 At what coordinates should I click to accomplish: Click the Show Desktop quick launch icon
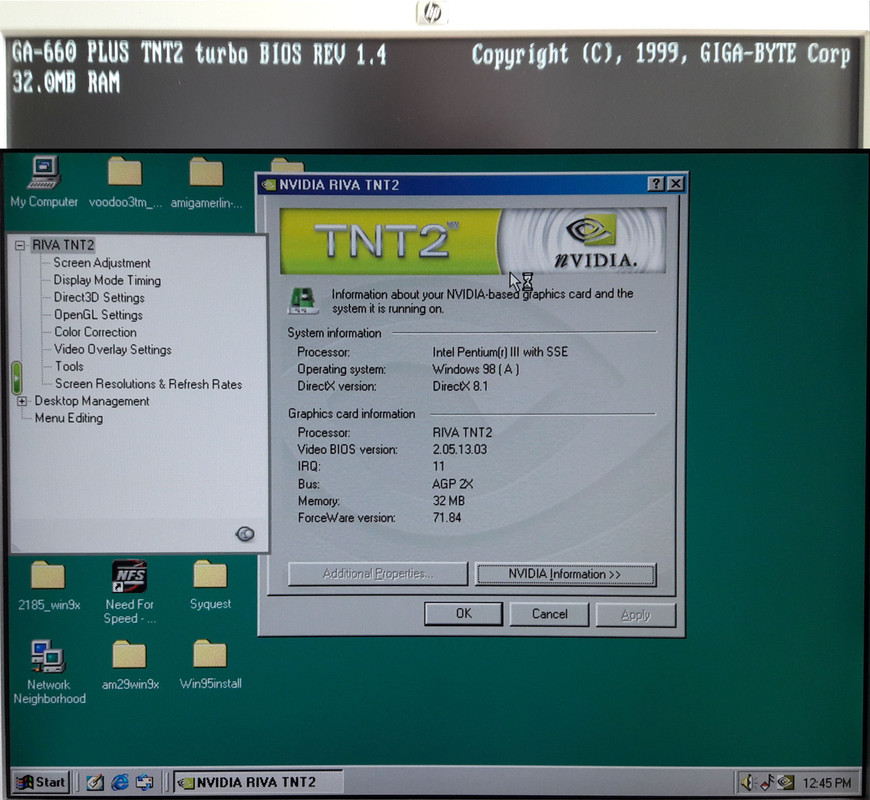click(95, 782)
